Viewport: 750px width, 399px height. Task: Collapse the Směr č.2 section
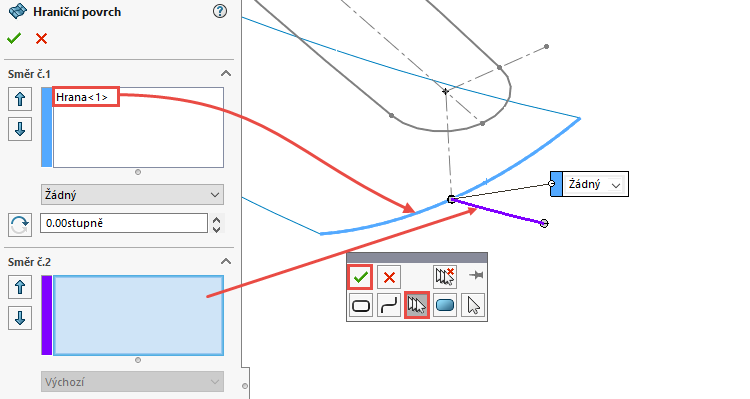226,262
